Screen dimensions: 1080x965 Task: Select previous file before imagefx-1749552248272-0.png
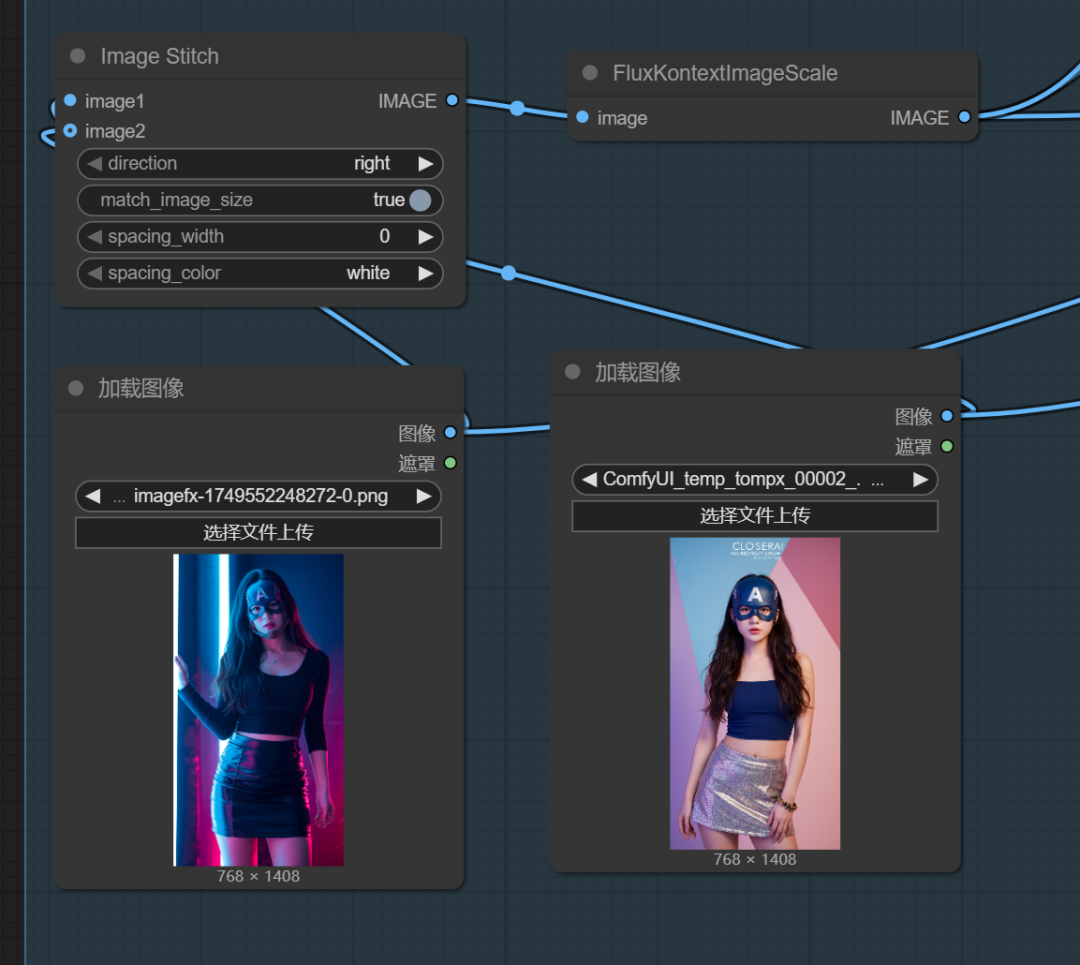click(x=93, y=496)
